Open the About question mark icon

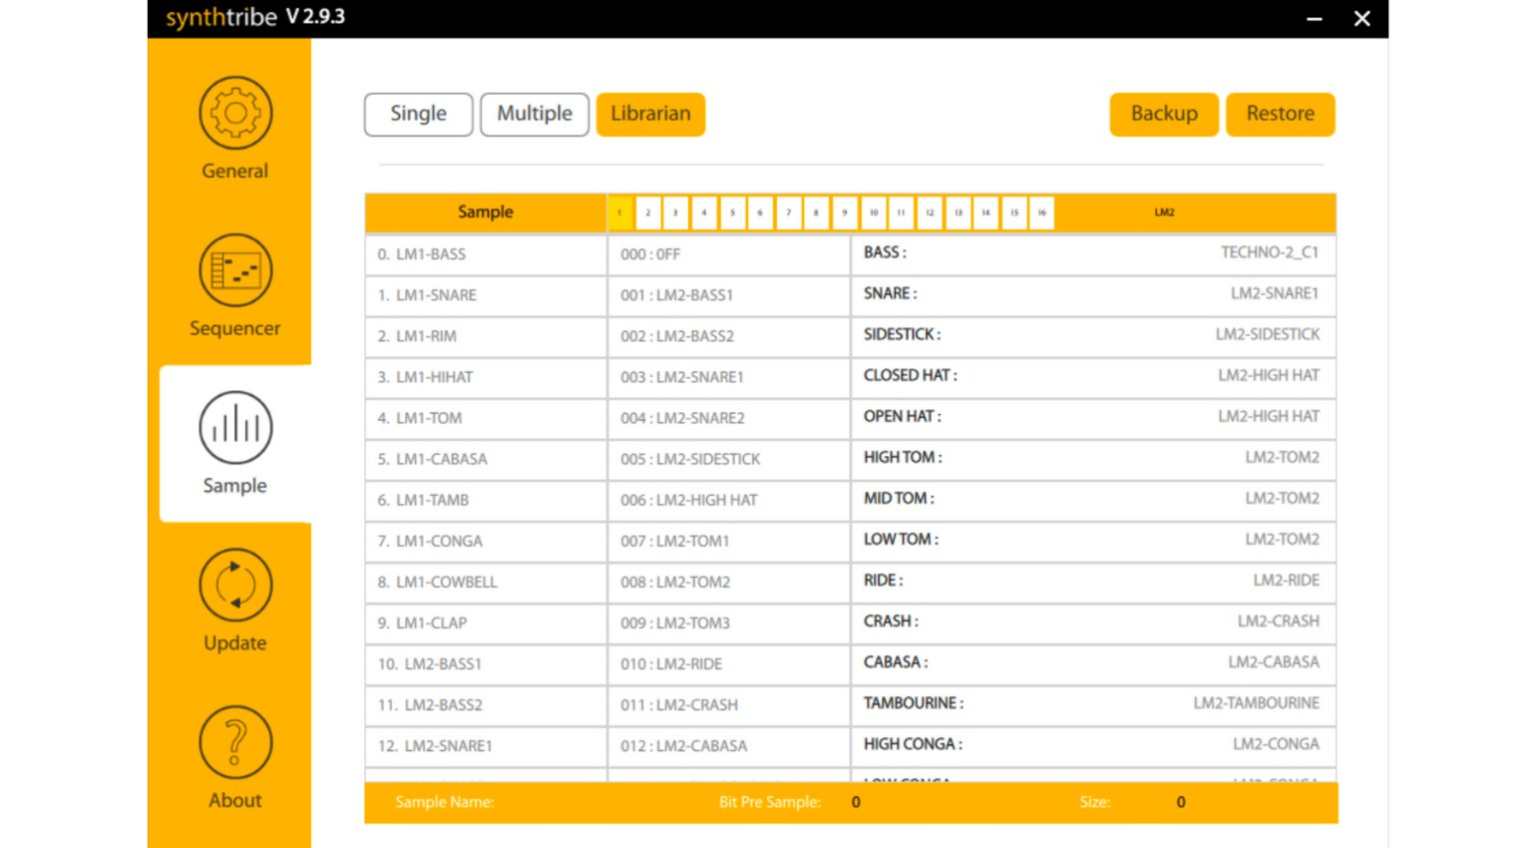(235, 742)
